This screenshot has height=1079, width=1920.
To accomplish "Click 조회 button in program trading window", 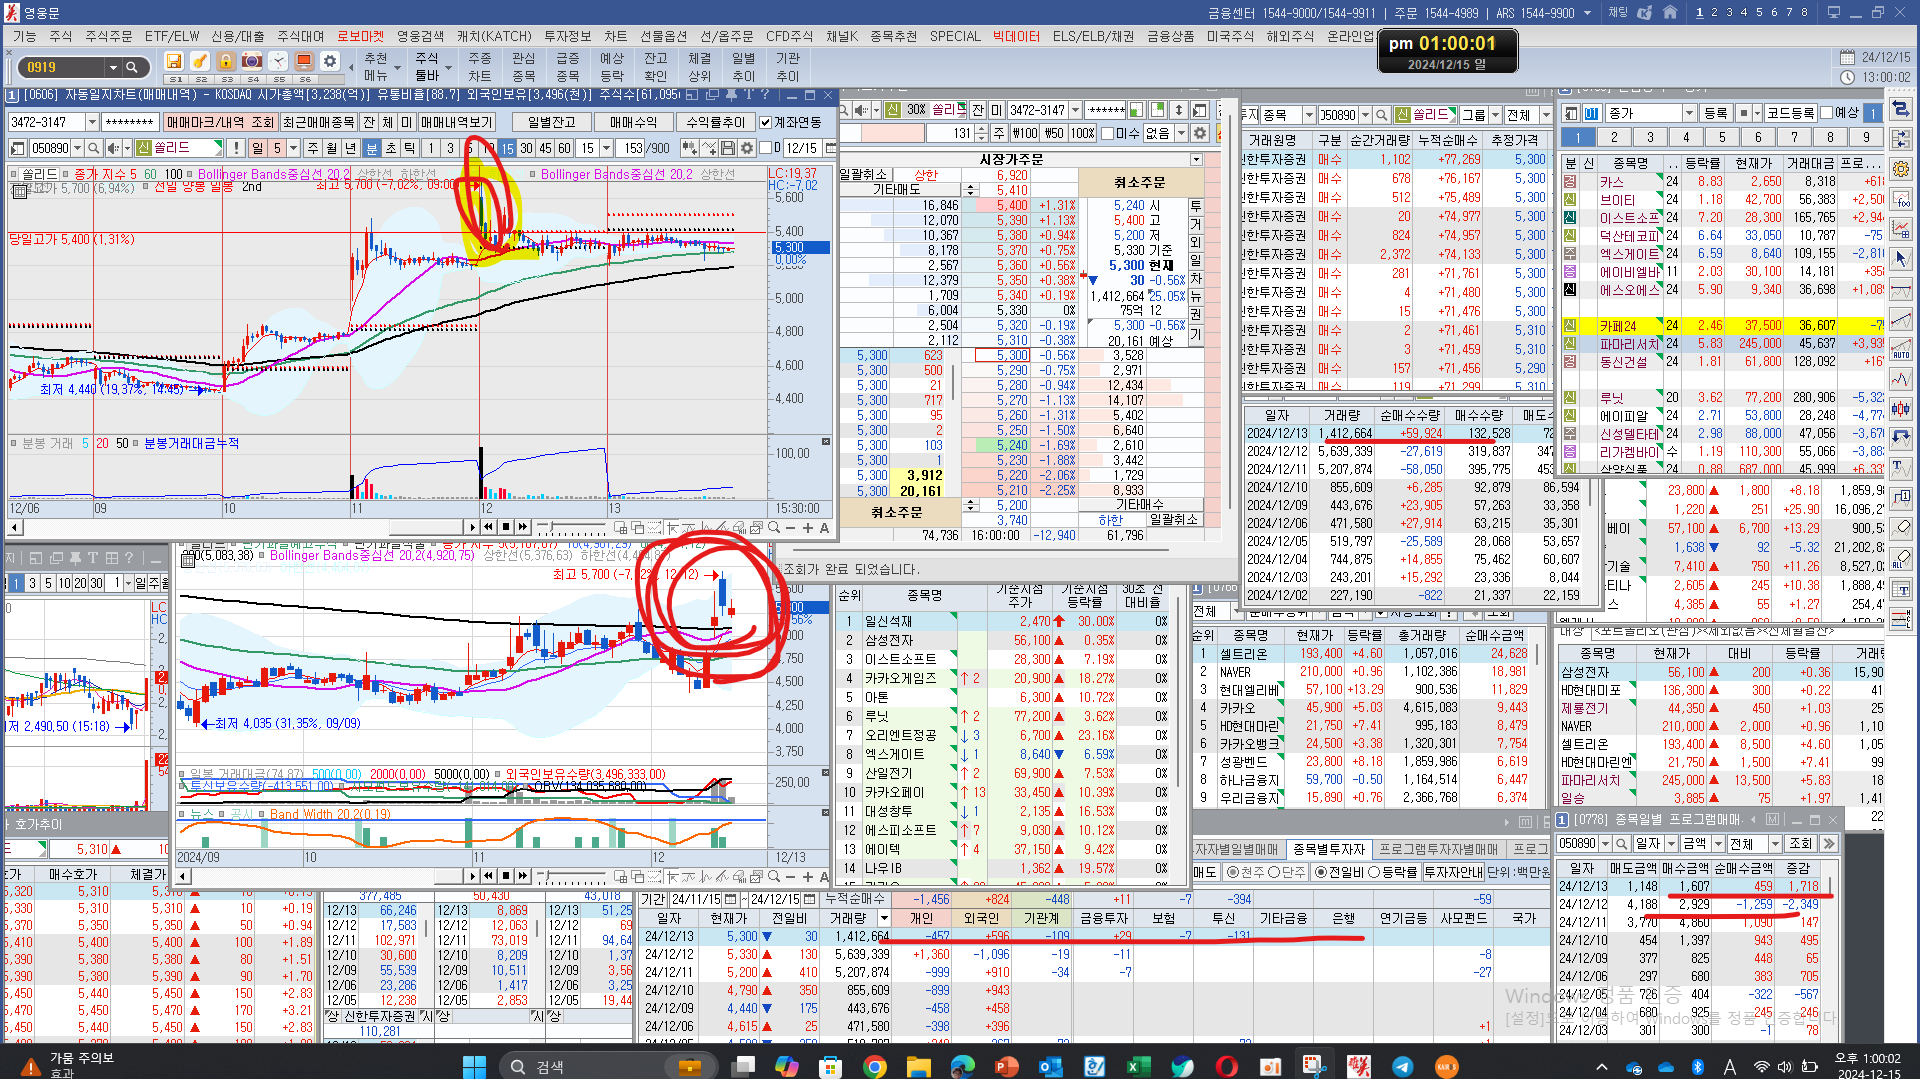I will click(x=1801, y=844).
